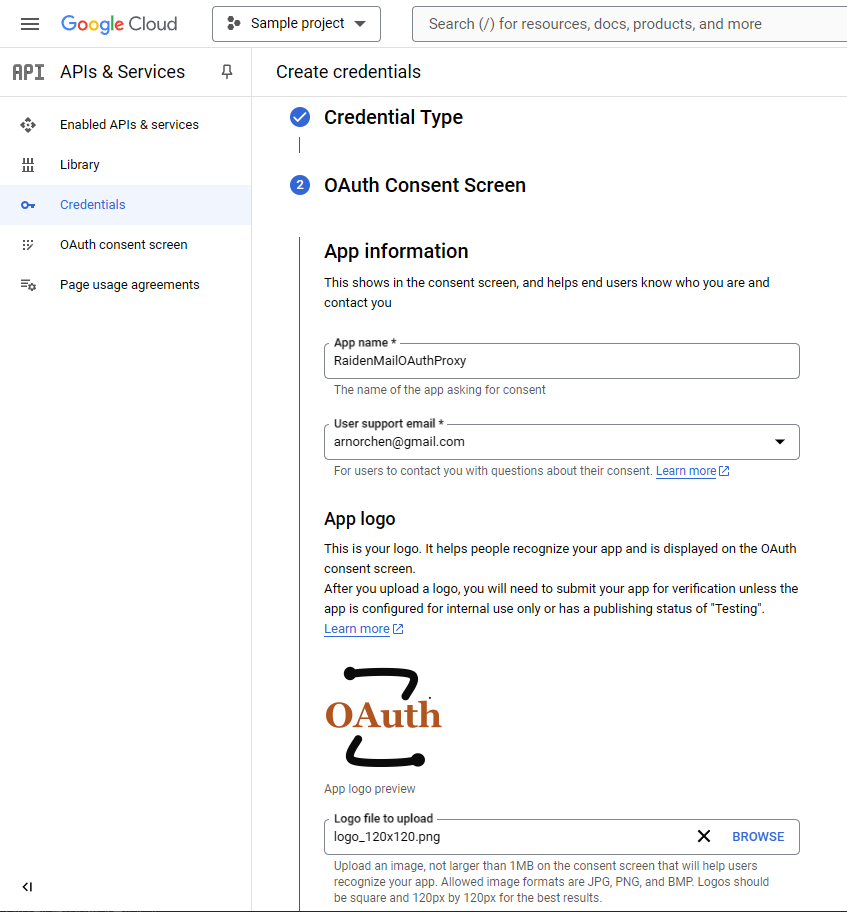Screen dimensions: 847x912
Task: Open the hamburger navigation menu
Action: 30,24
